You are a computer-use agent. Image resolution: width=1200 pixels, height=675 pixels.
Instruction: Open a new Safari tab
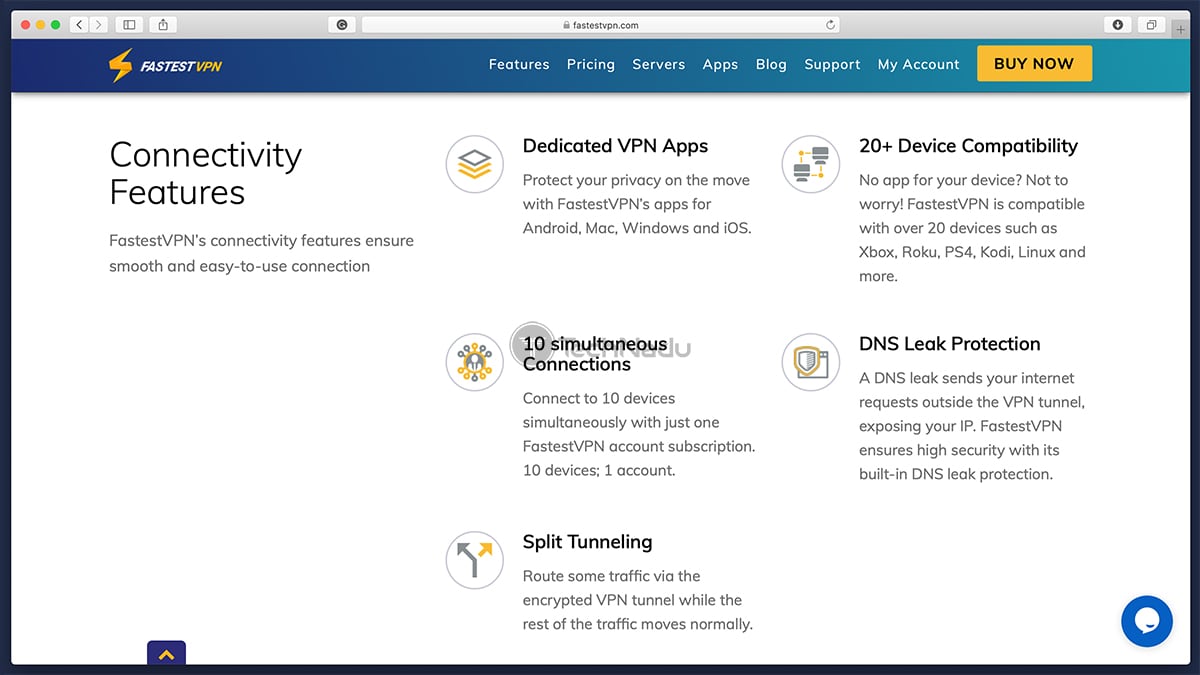(1181, 29)
